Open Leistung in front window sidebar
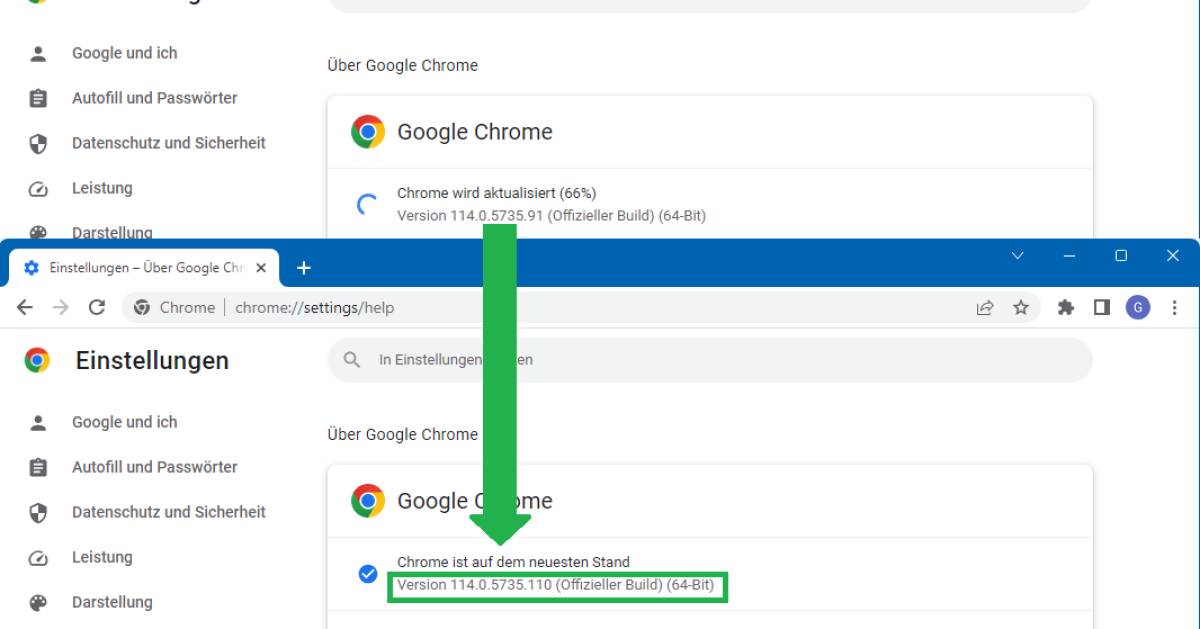1200x629 pixels. coord(102,557)
